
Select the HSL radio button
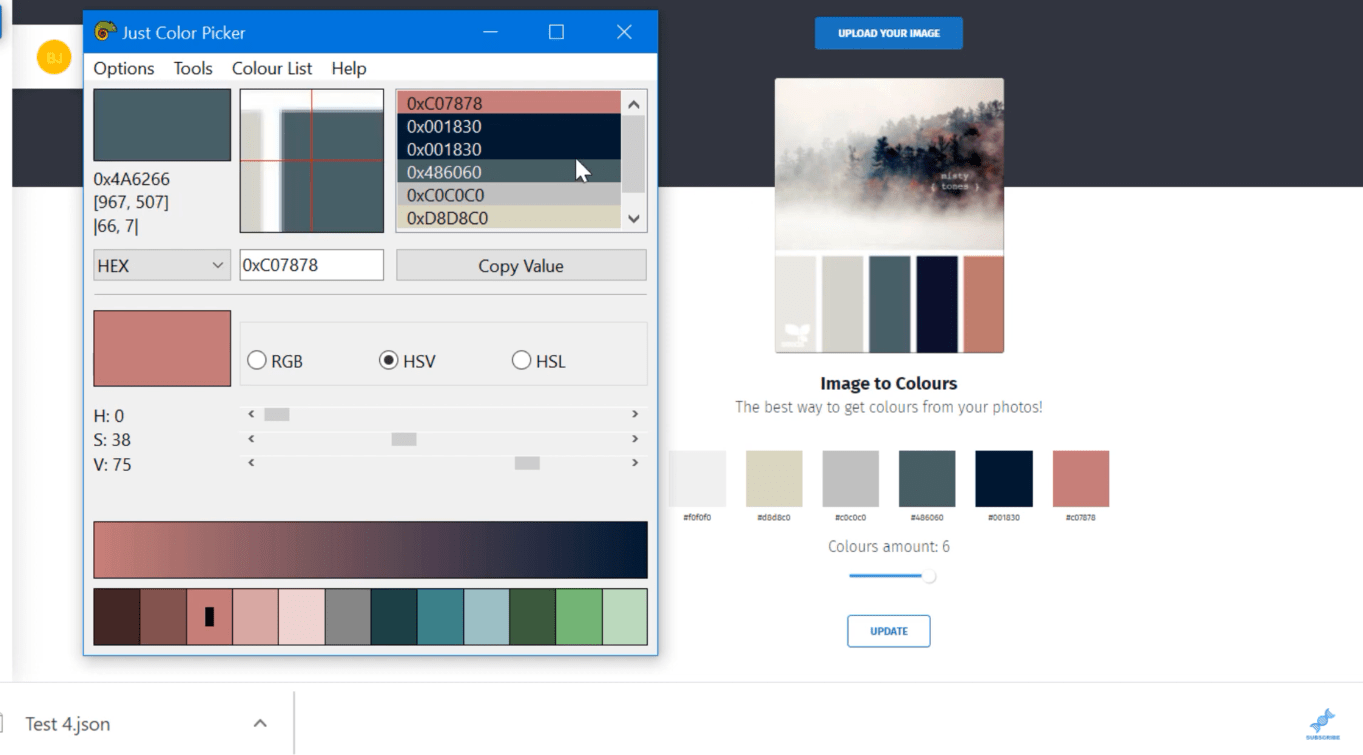[x=521, y=361]
